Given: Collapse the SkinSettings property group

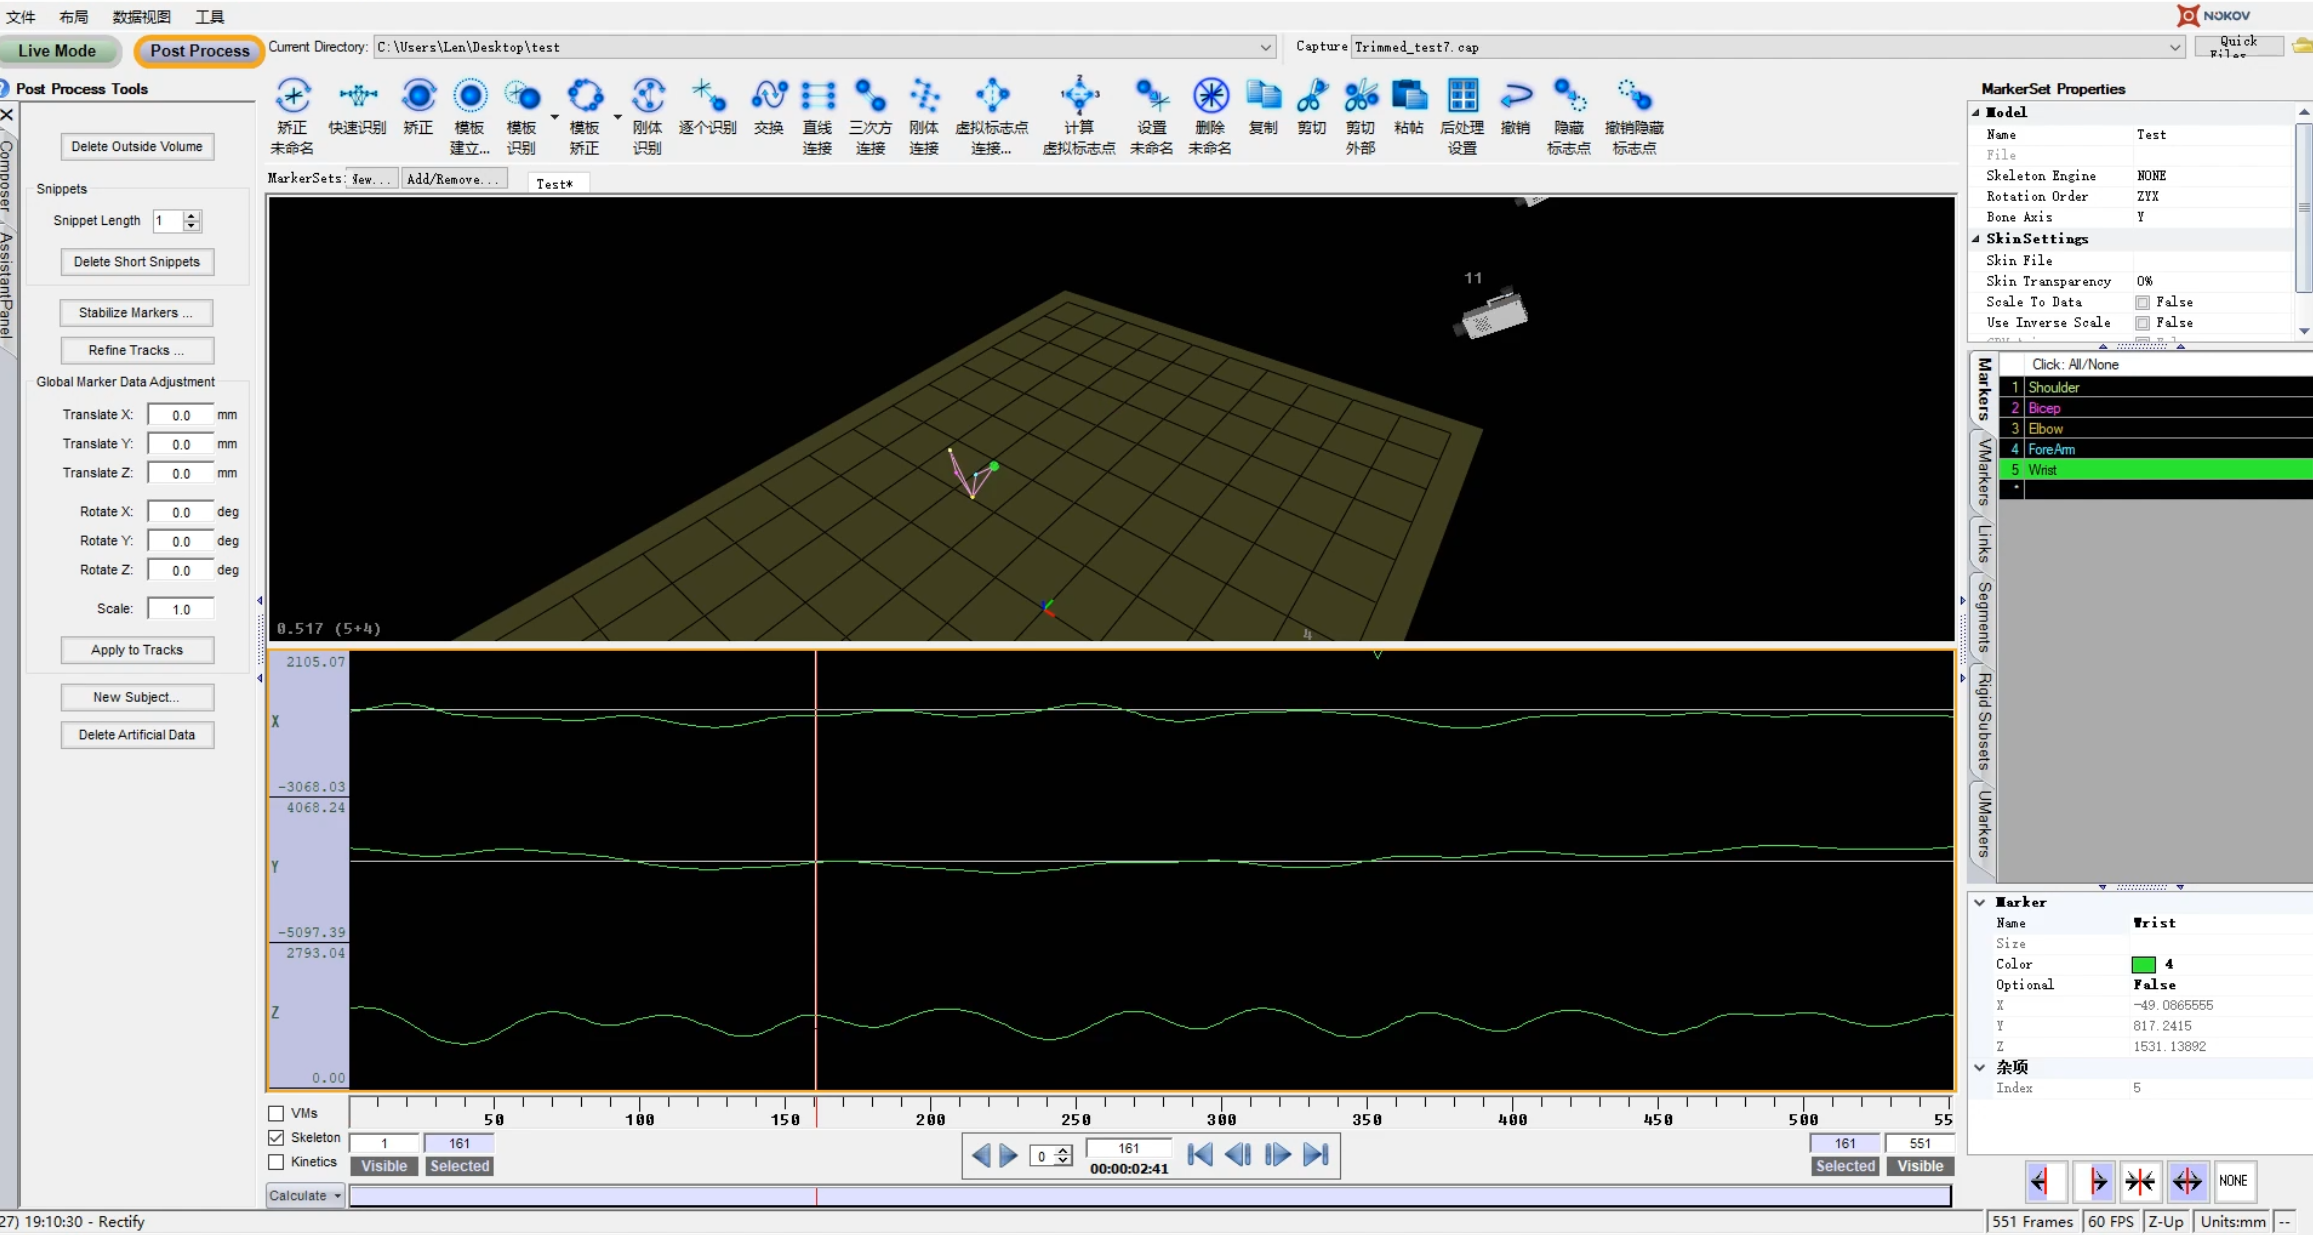Looking at the screenshot, I should 1976,239.
